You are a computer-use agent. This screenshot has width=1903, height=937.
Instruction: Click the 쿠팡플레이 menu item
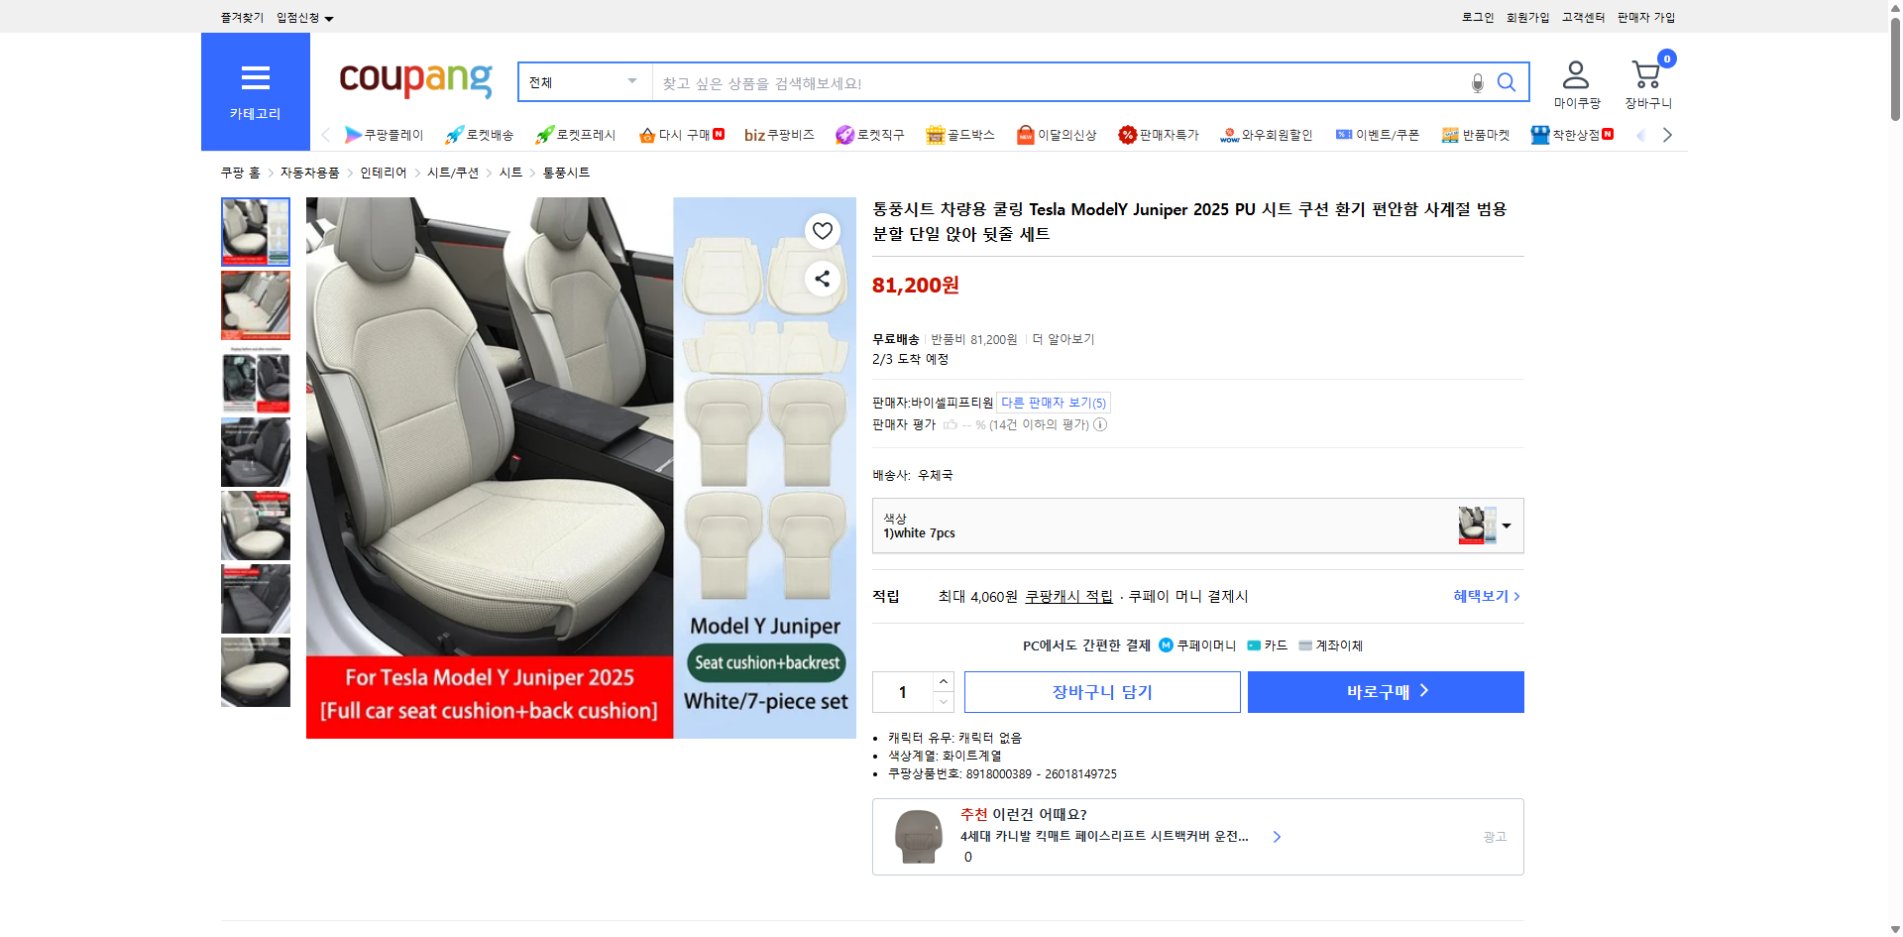(x=386, y=134)
